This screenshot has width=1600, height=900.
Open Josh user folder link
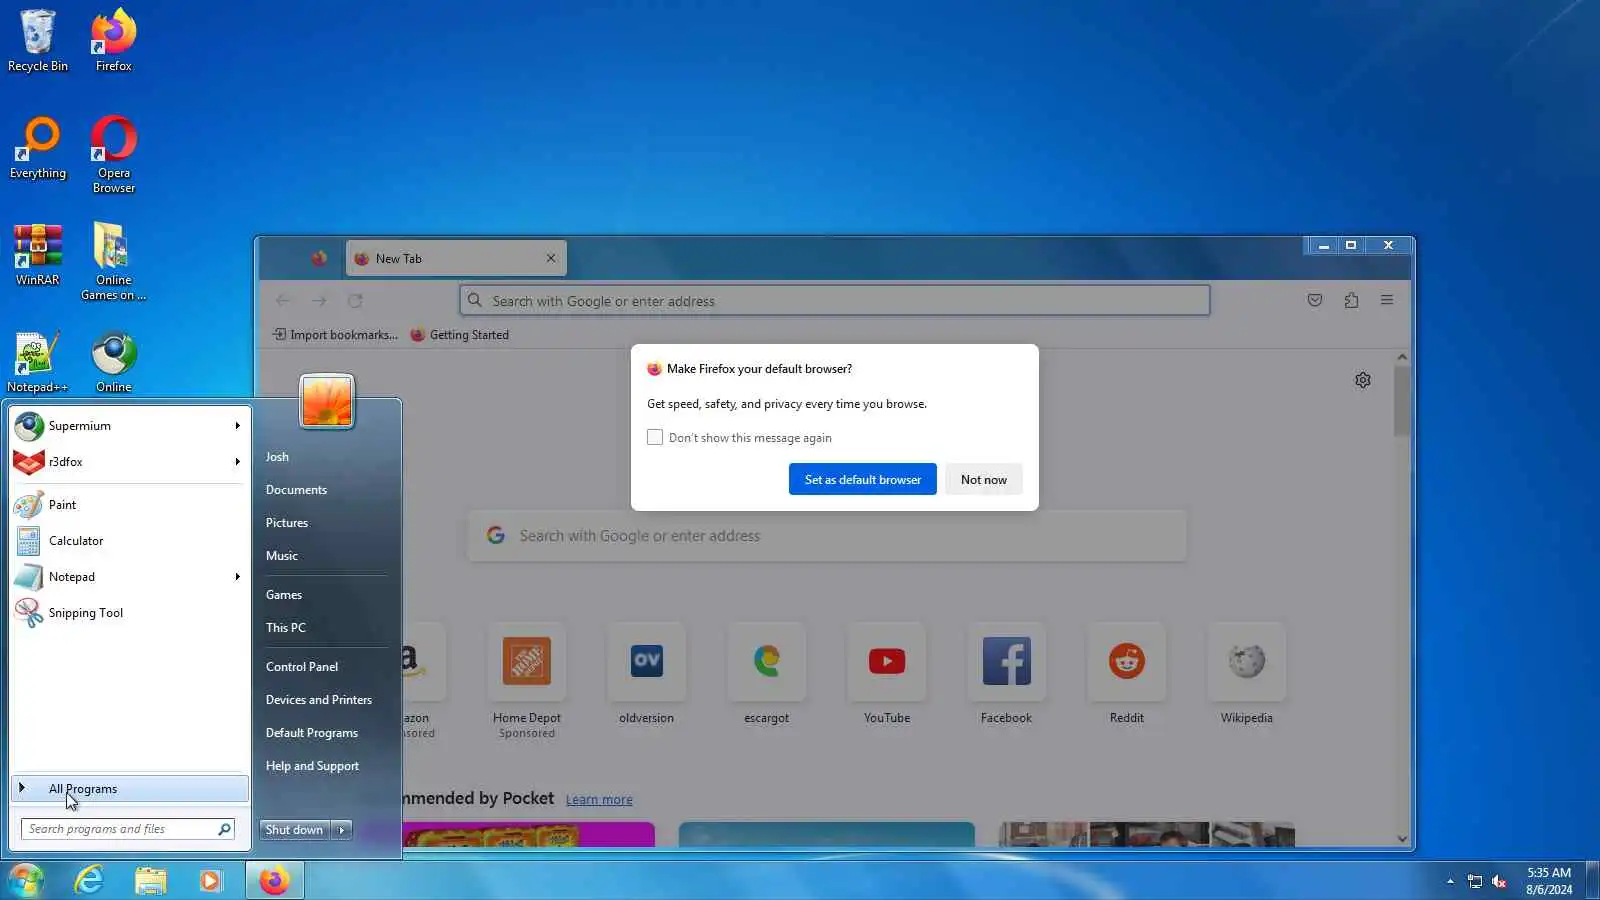click(277, 457)
